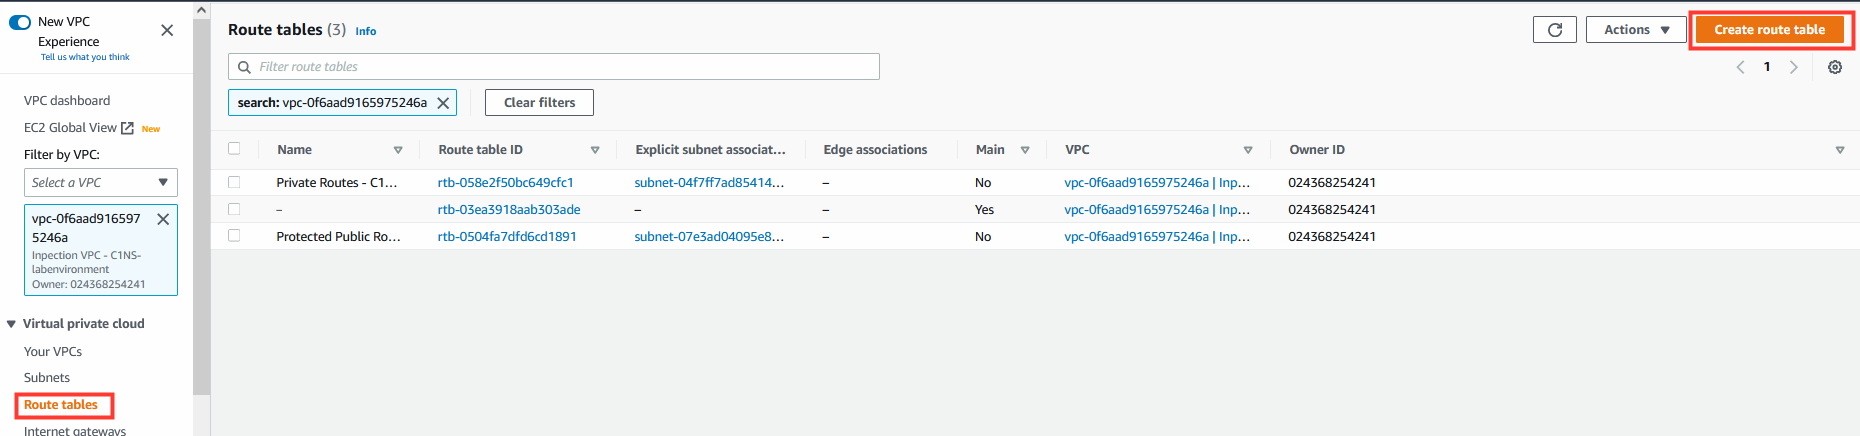
Task: Check the Private Routes row checkbox
Action: (x=234, y=182)
